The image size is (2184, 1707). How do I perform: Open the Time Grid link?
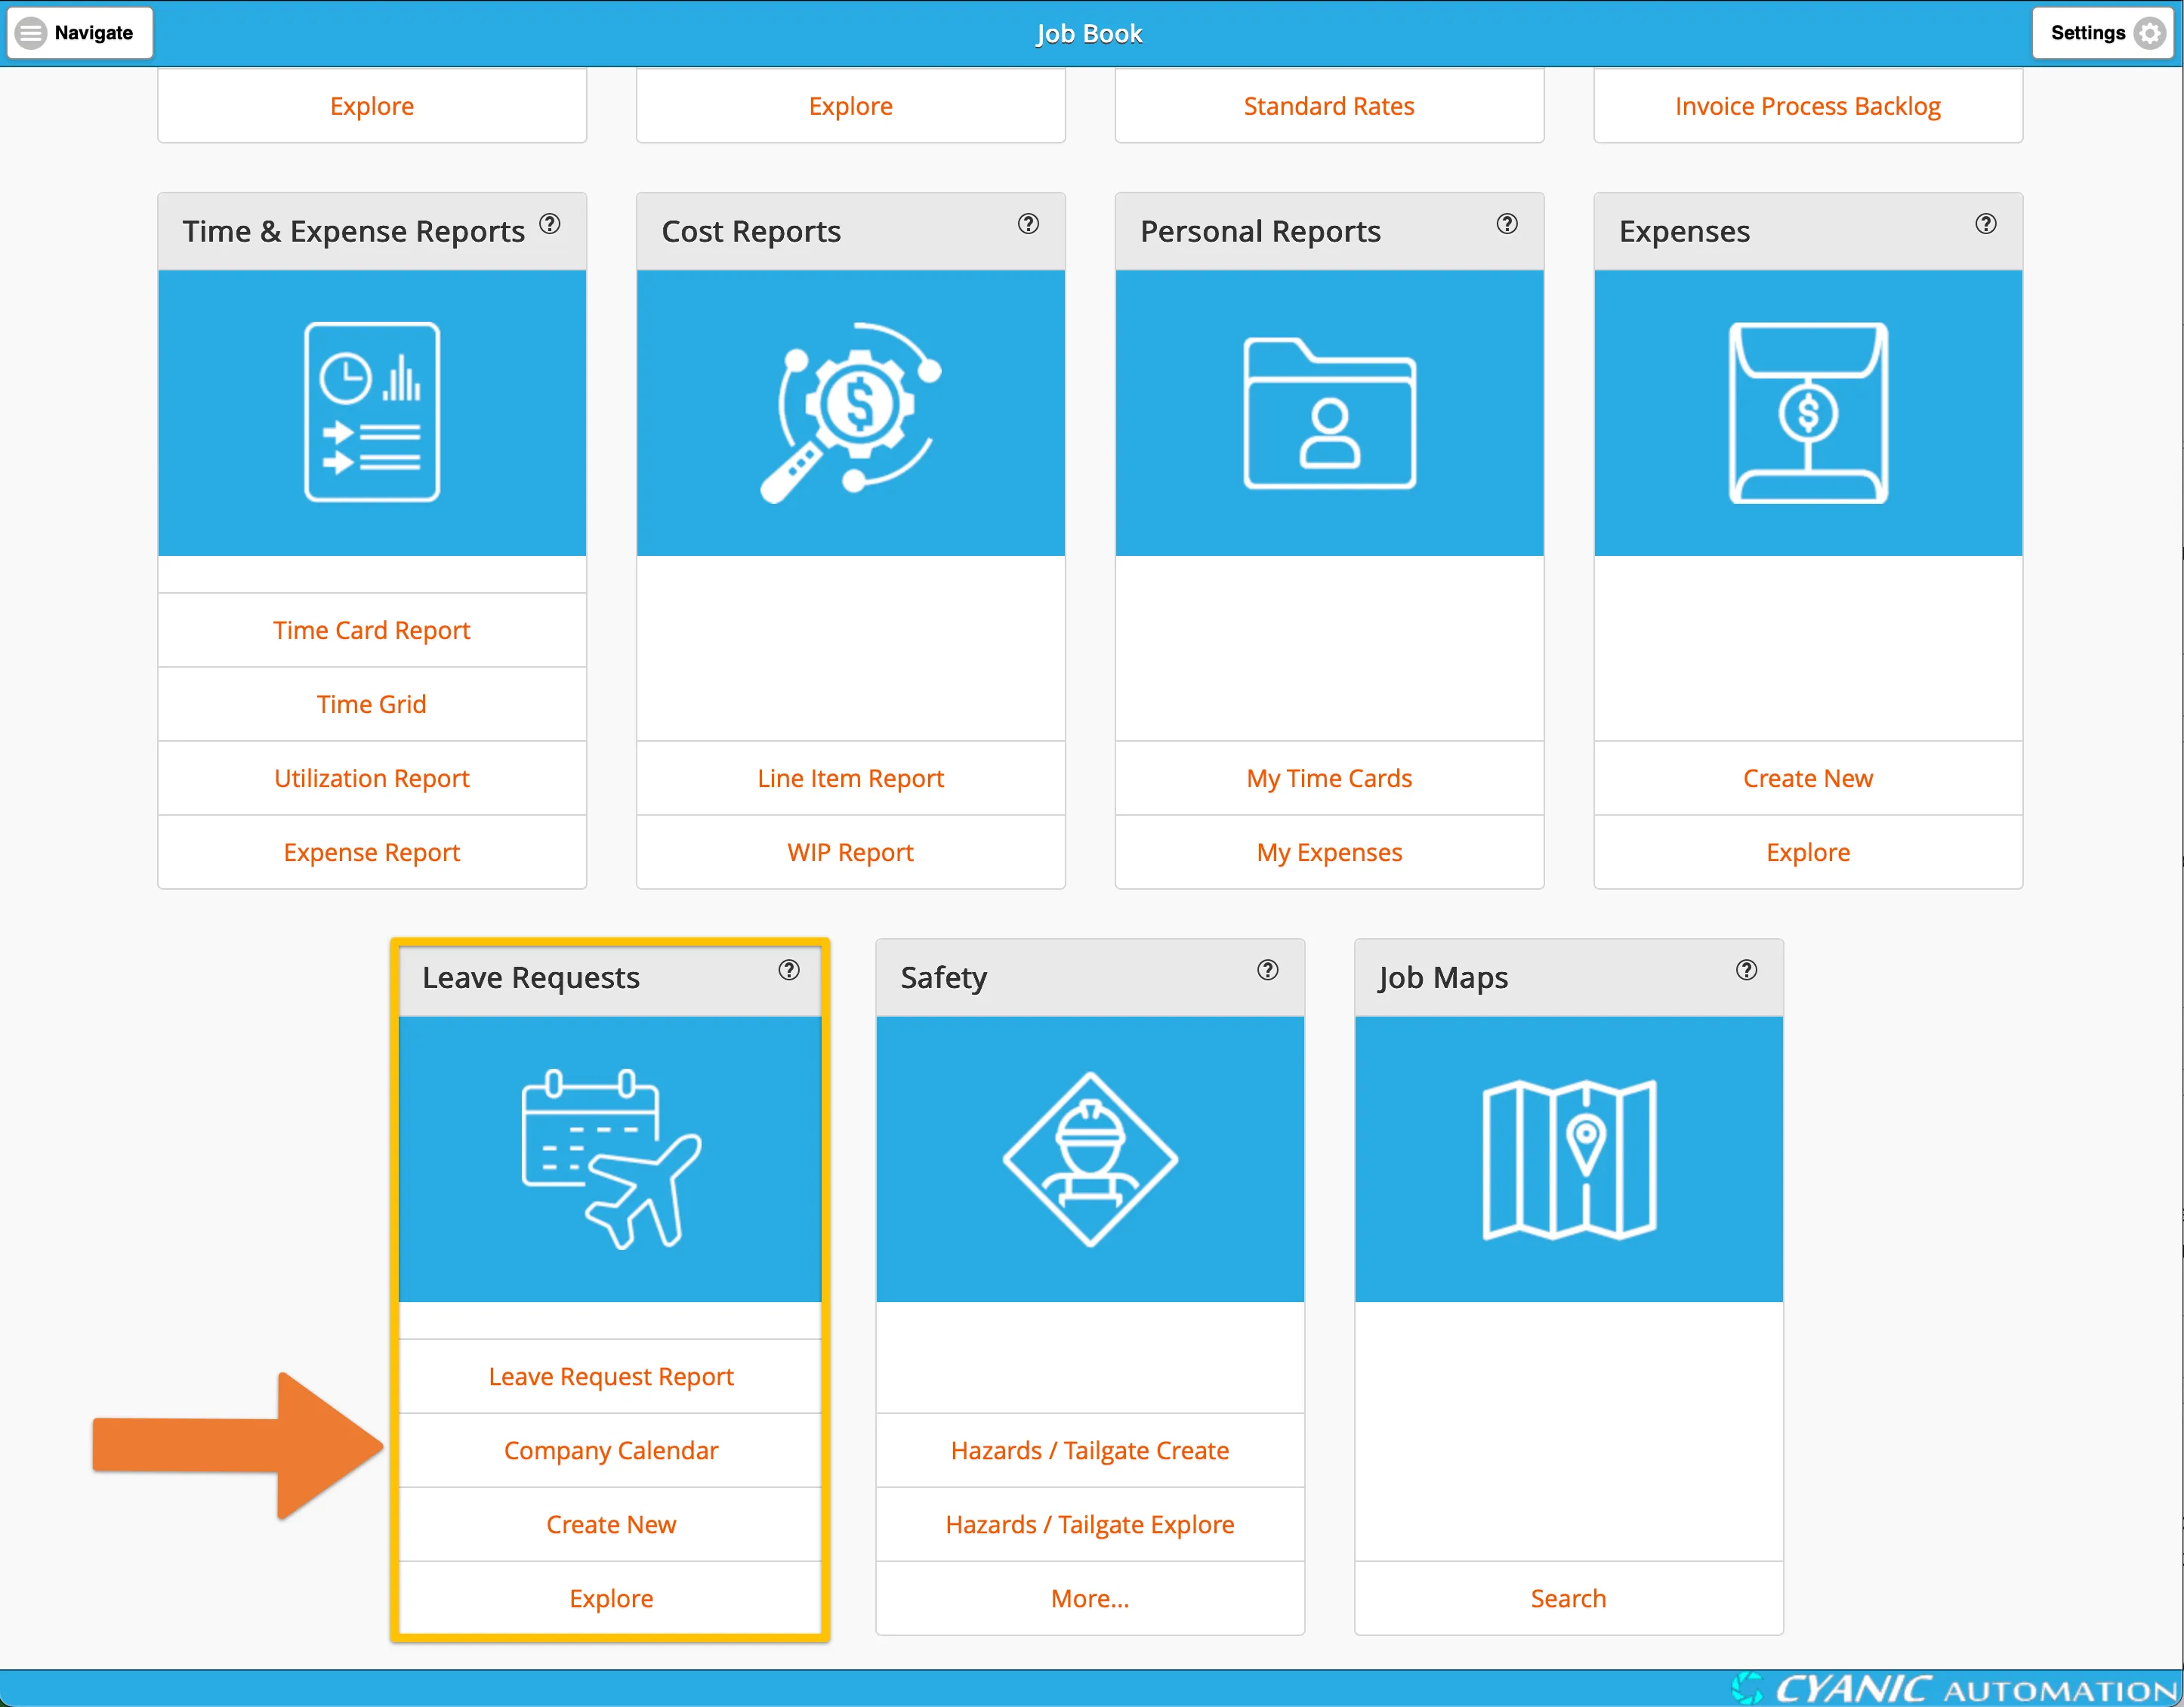[x=372, y=704]
